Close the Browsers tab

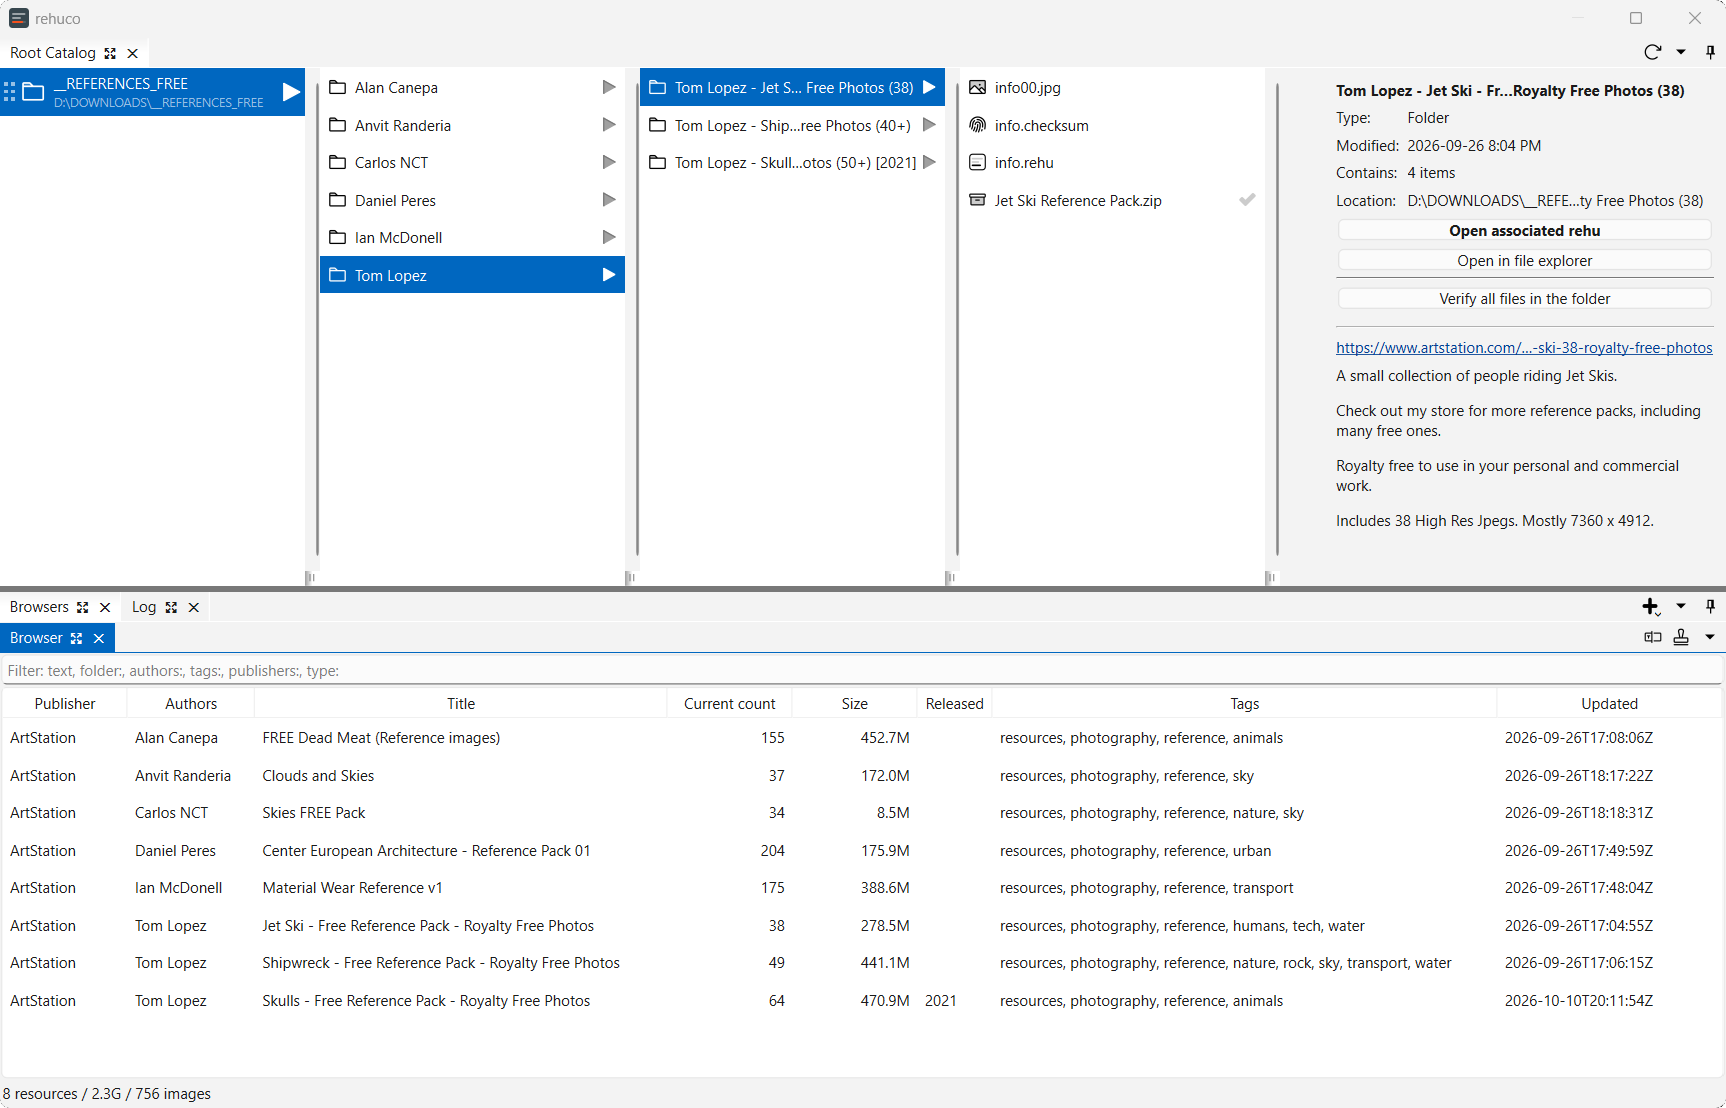[x=105, y=607]
